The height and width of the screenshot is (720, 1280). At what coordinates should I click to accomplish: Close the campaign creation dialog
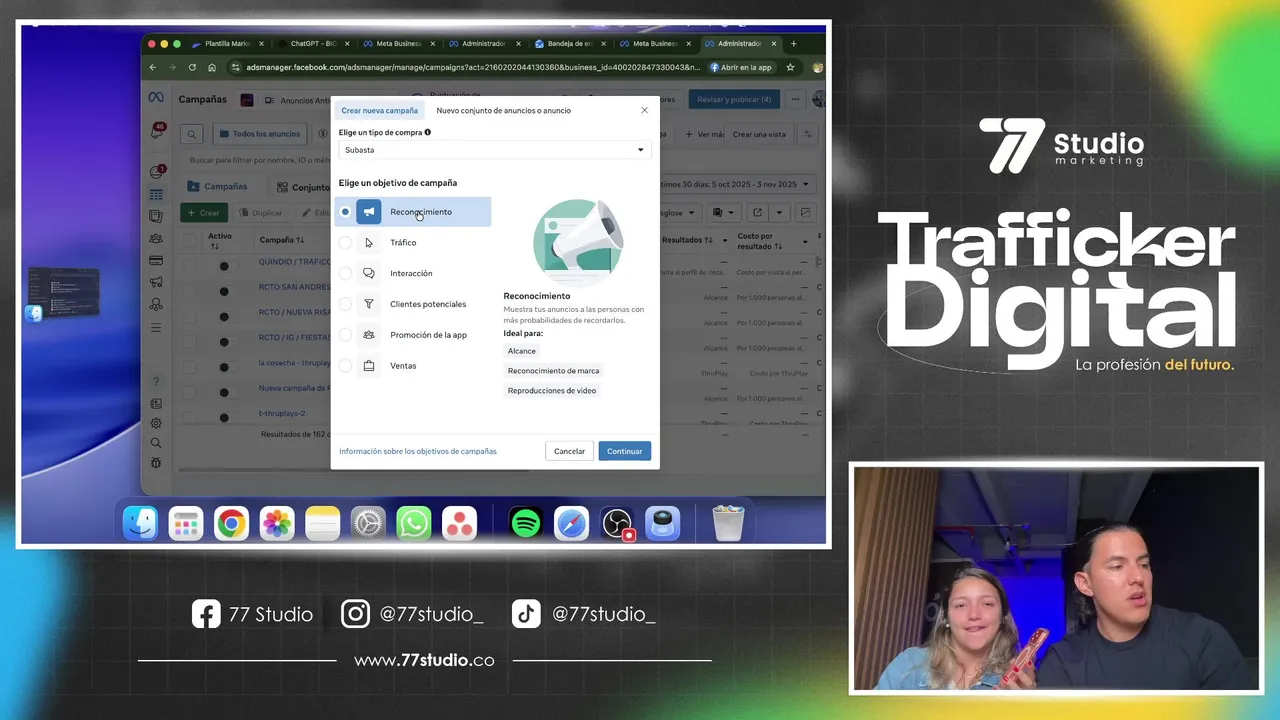pyautogui.click(x=644, y=110)
